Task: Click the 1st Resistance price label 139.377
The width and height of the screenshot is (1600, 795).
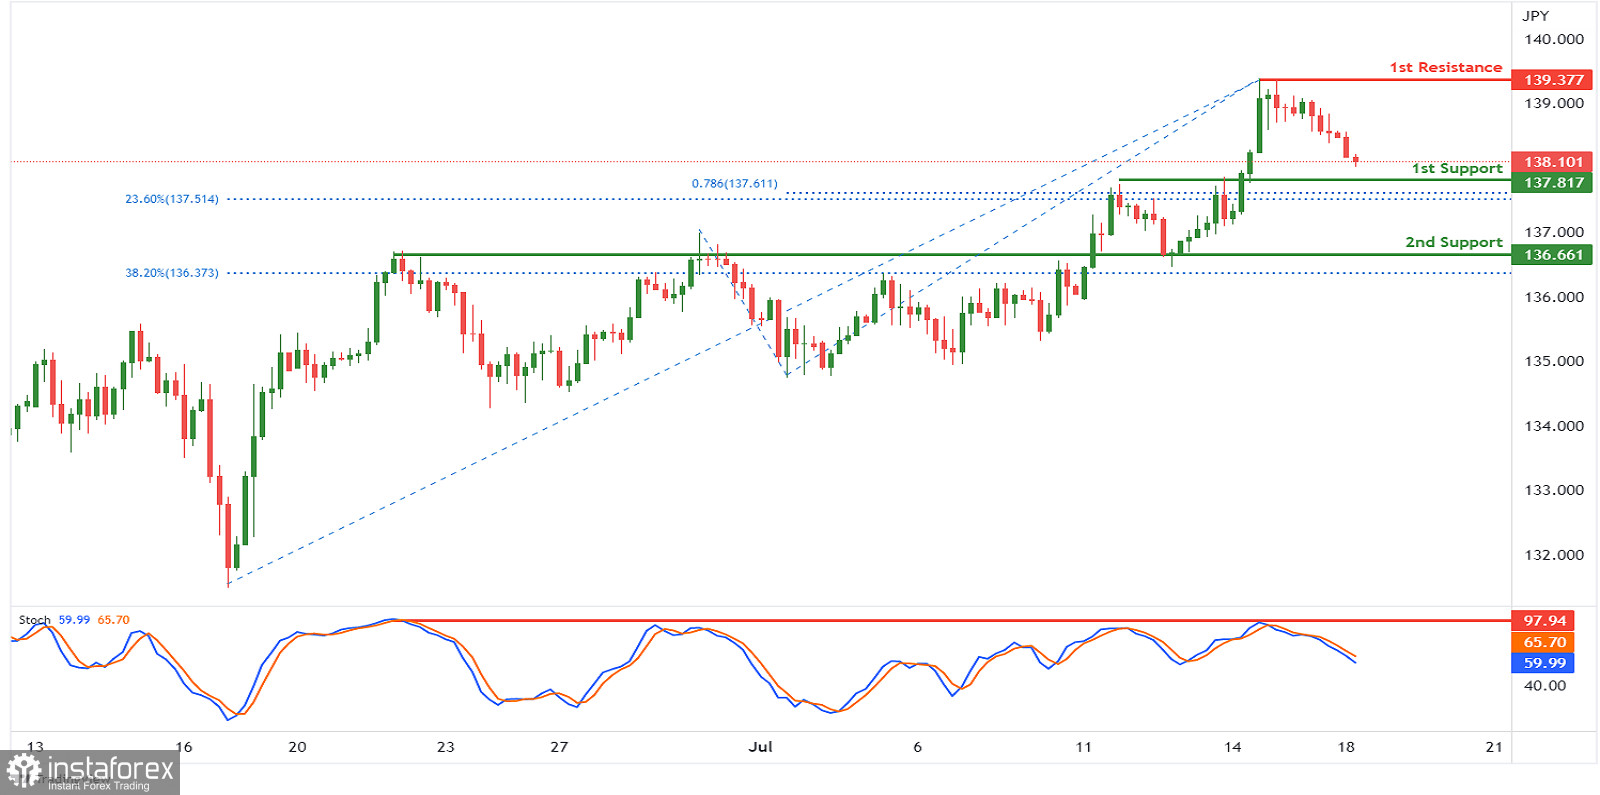Action: pos(1553,80)
